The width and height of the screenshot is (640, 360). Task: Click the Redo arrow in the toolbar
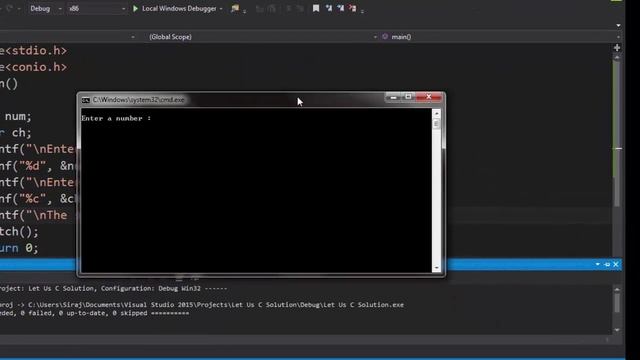[9, 8]
